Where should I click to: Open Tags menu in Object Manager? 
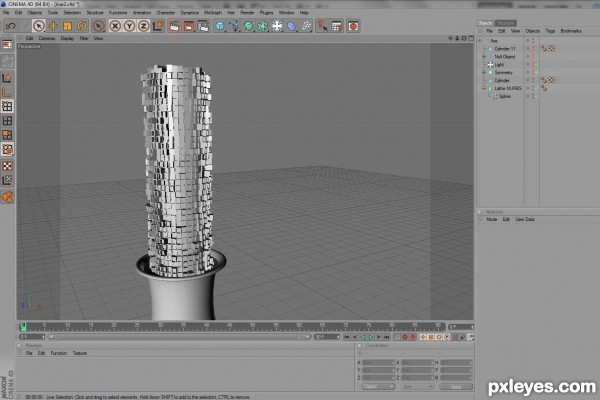point(550,31)
